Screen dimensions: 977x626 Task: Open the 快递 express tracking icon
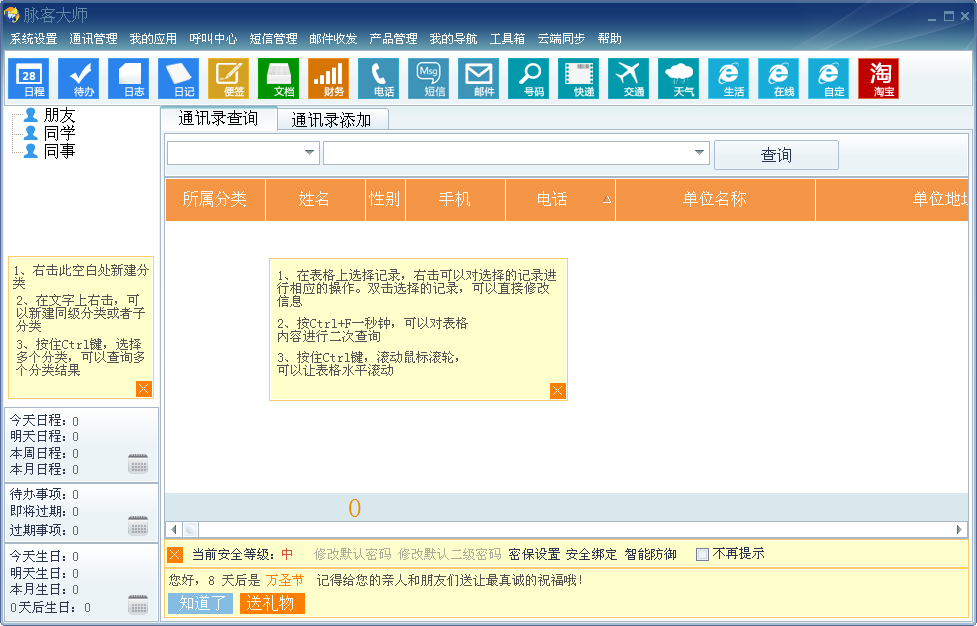pos(579,78)
